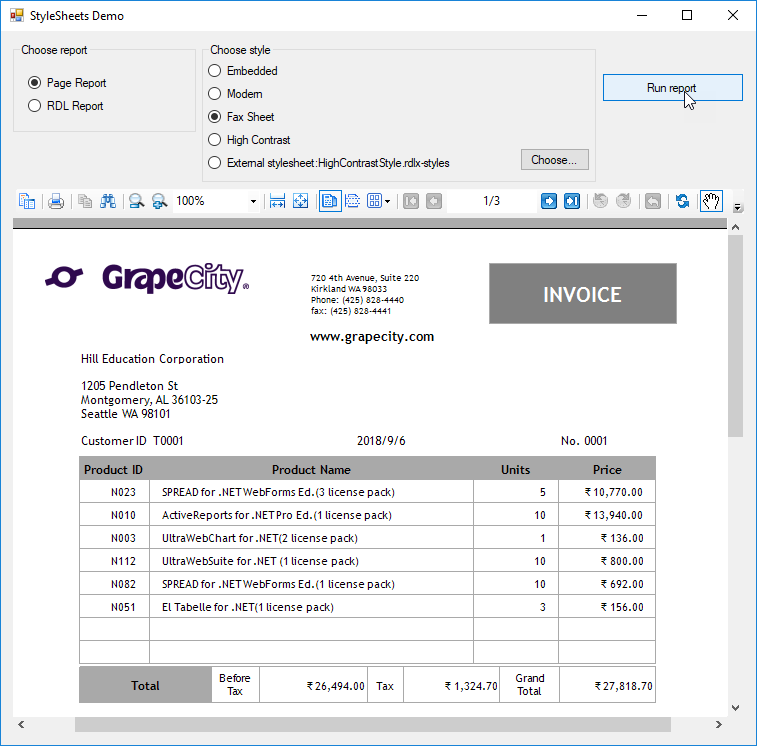Select the Page Report radio button
Viewport: 757px width, 746px height.
(34, 83)
